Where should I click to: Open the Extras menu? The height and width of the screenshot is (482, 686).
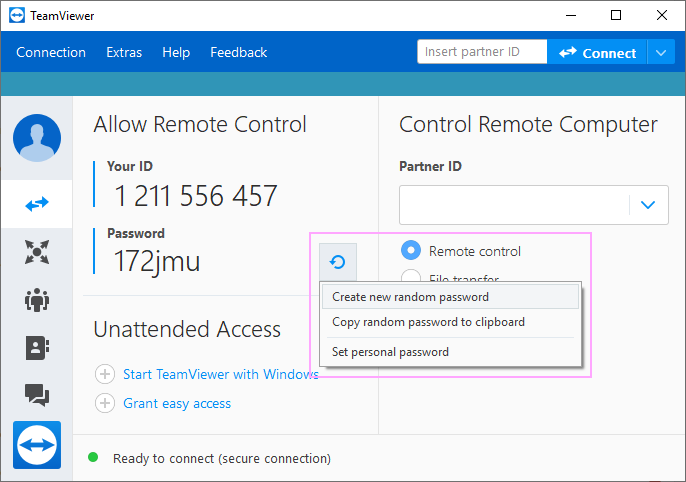point(124,52)
